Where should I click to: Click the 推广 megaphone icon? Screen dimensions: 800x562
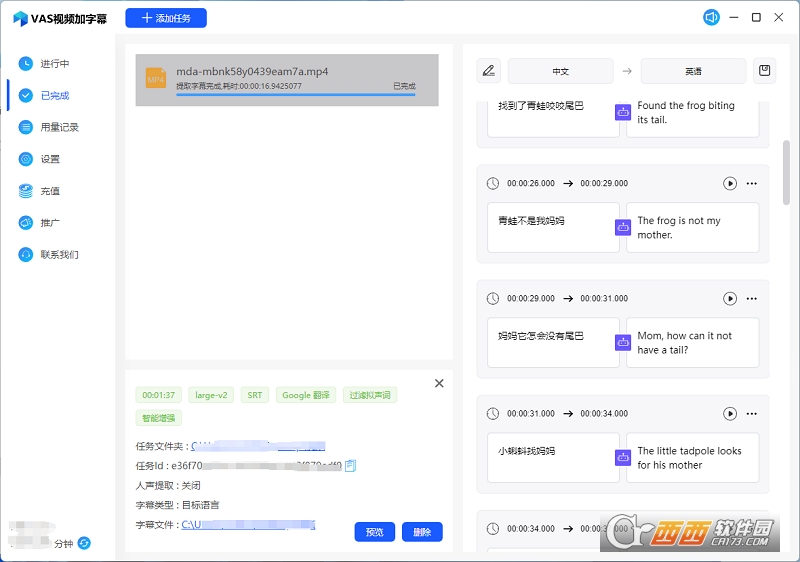point(26,223)
